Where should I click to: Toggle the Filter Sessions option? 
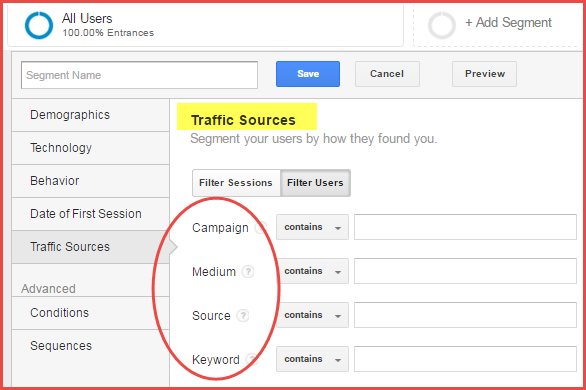coord(236,183)
